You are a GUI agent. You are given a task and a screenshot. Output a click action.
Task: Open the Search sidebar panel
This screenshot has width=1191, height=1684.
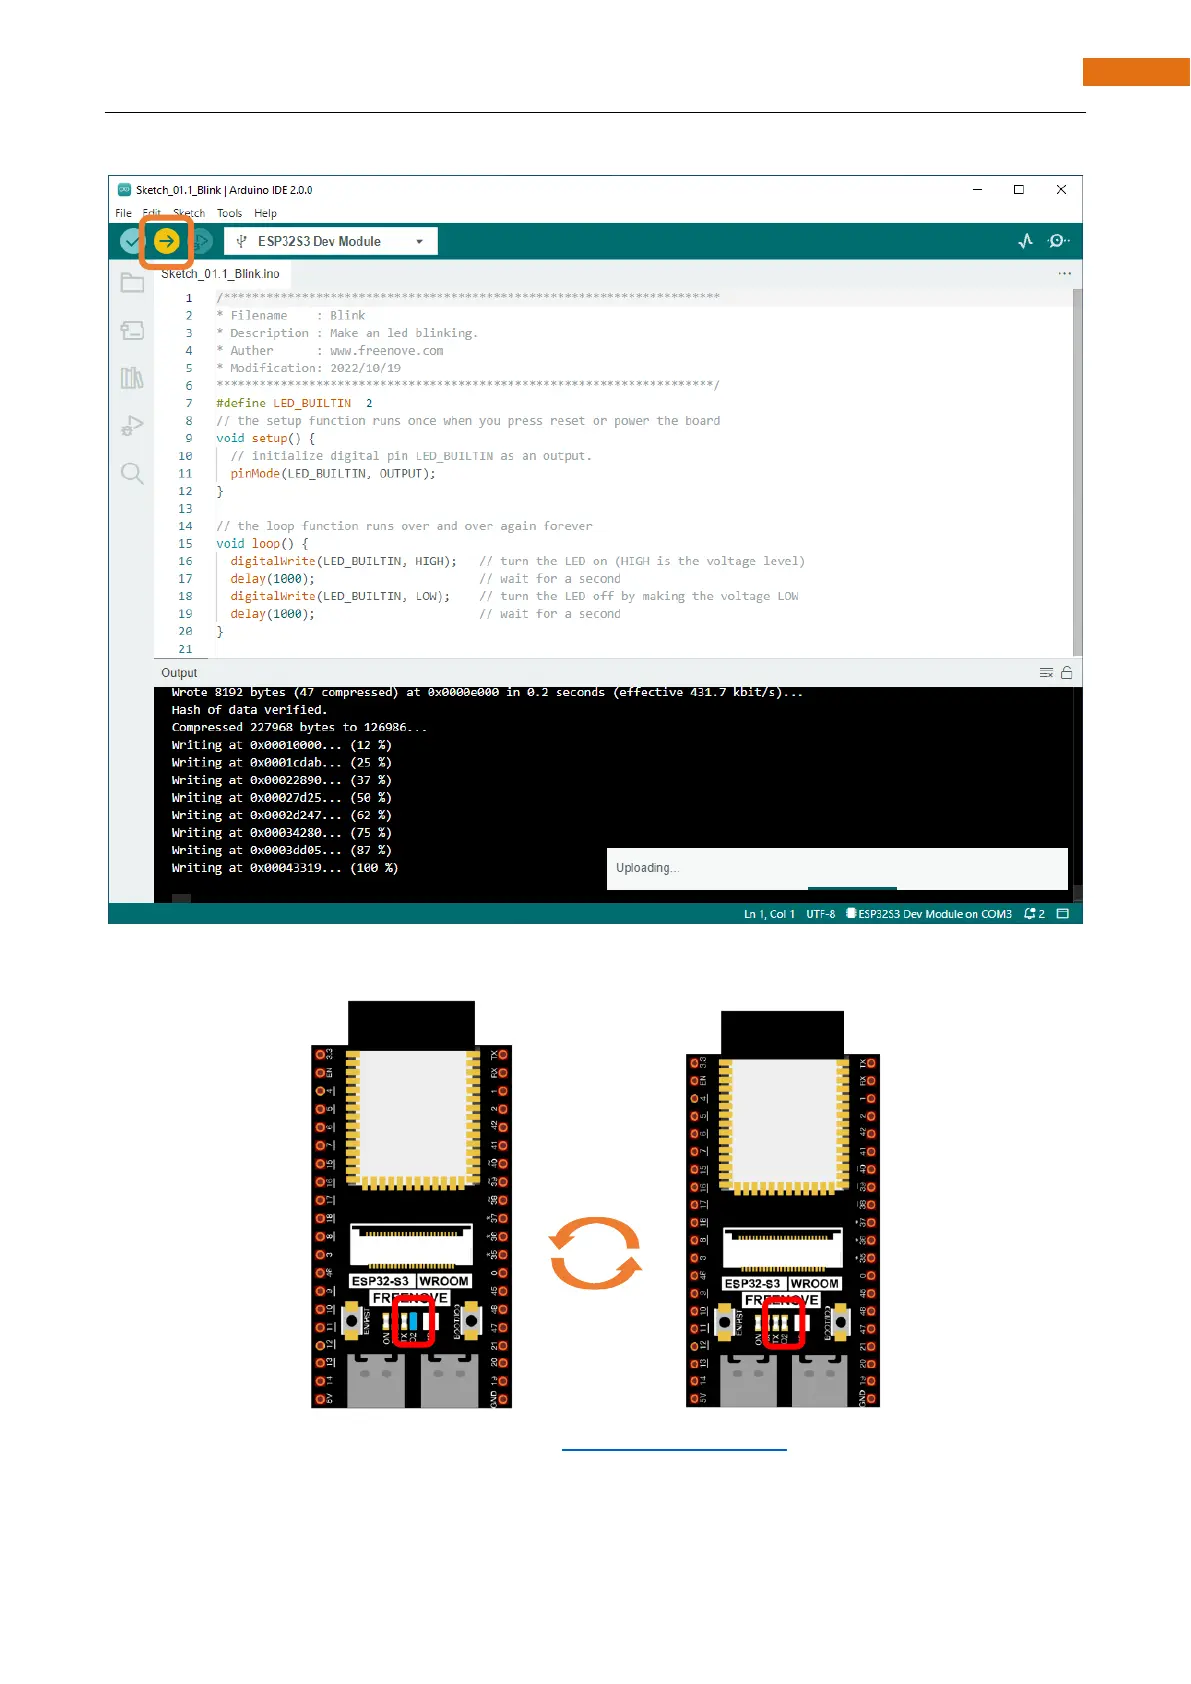coord(132,473)
